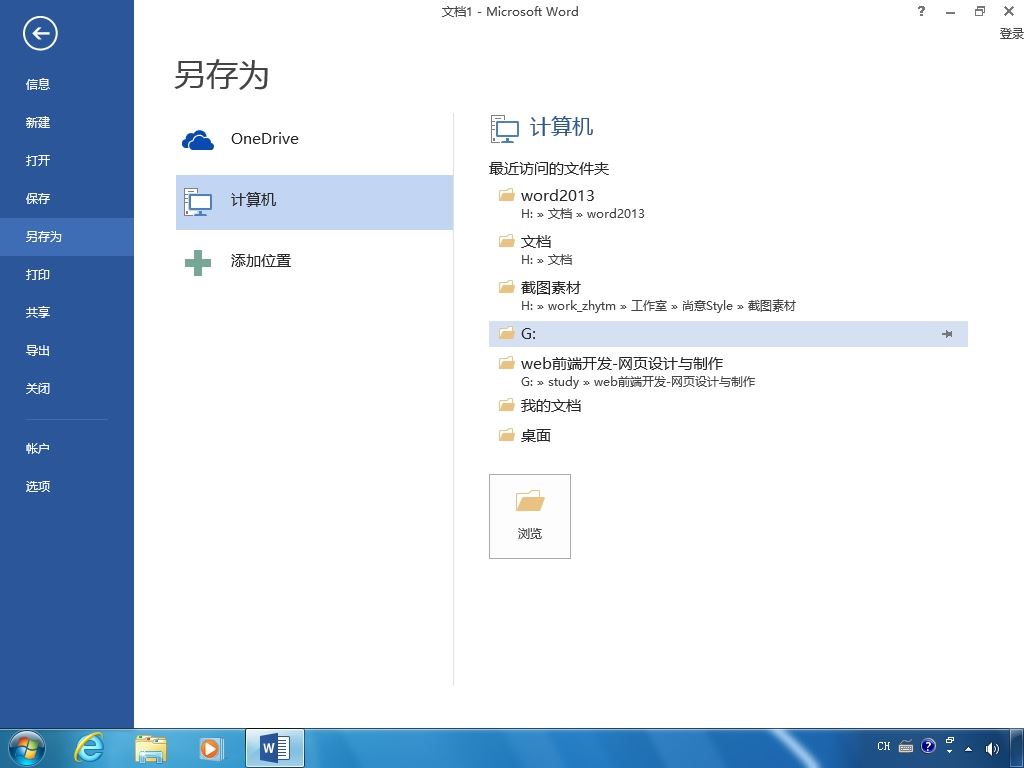Show hidden tray icons arrow
Image resolution: width=1024 pixels, height=768 pixels.
coord(968,748)
